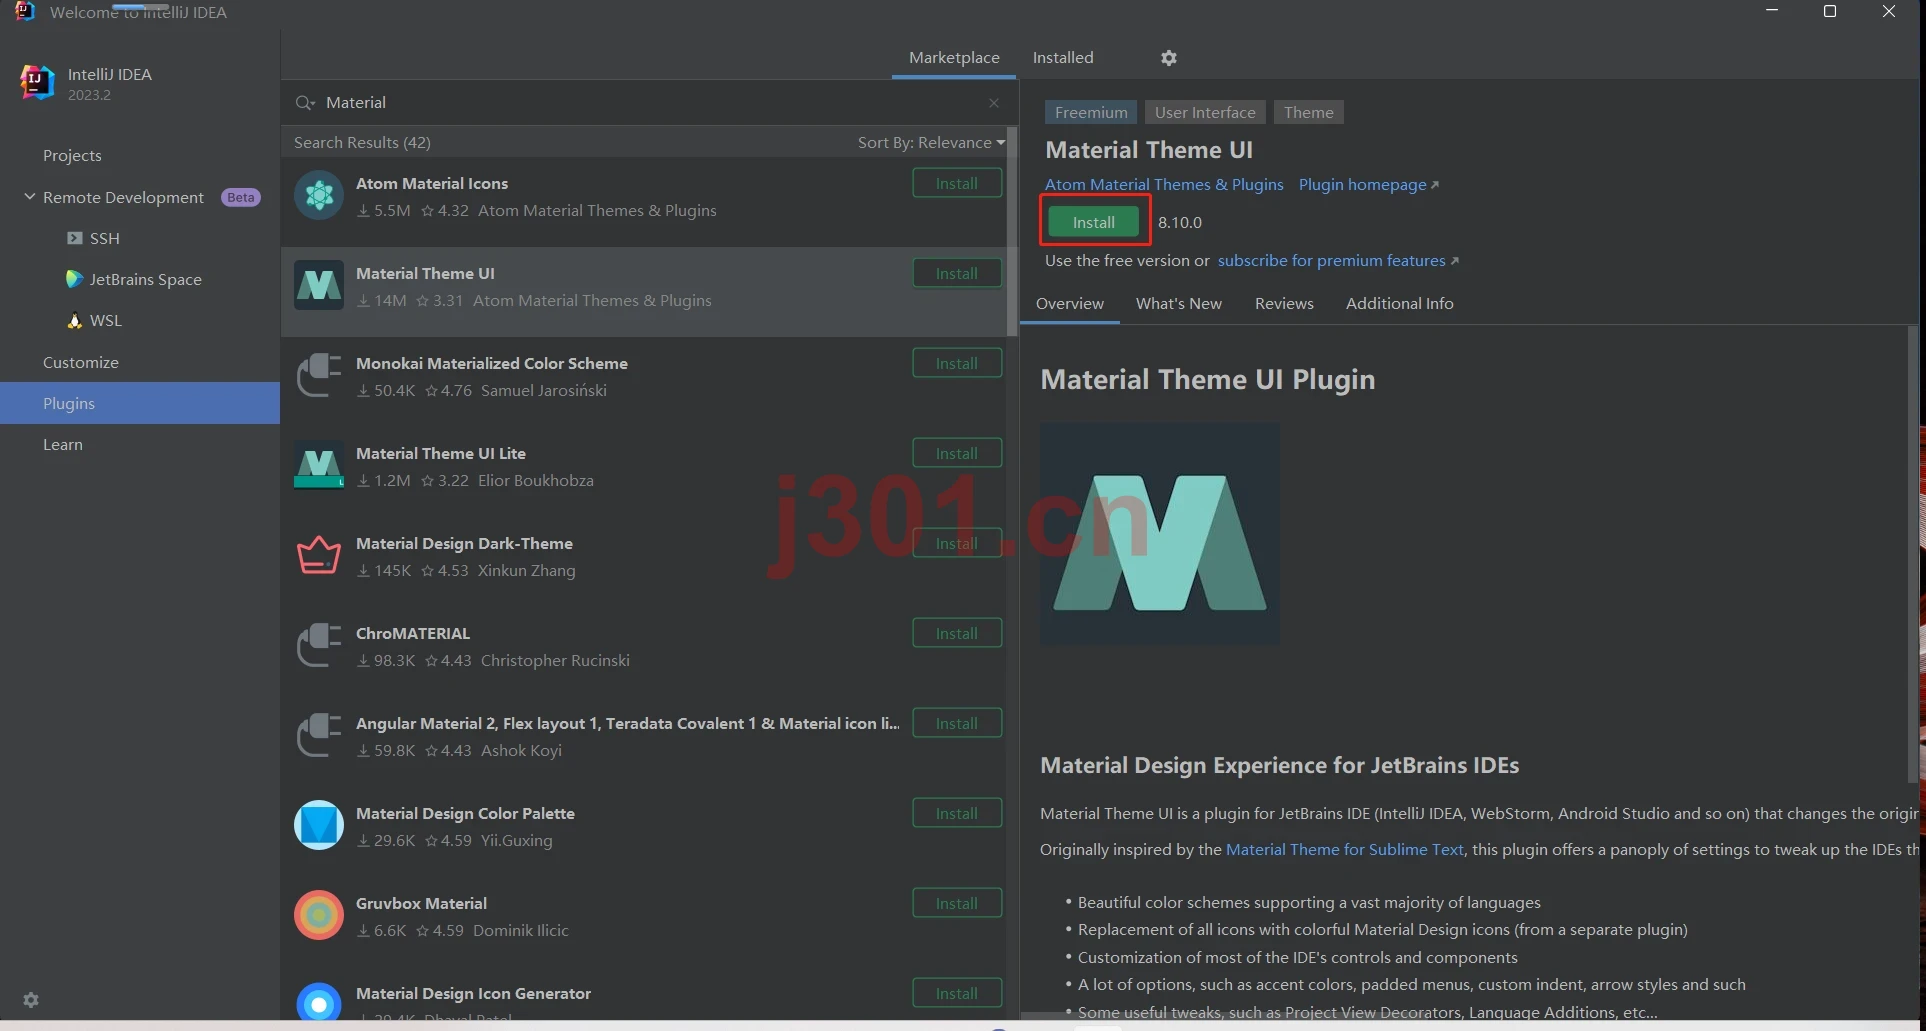
Task: Clear the plugin search text with the X icon
Action: click(994, 103)
